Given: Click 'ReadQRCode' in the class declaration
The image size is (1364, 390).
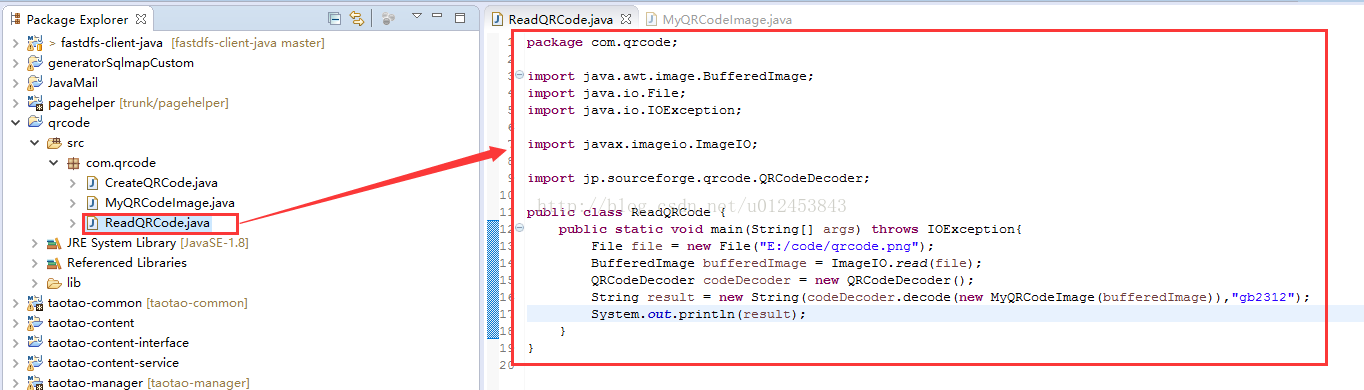Looking at the screenshot, I should click(x=670, y=212).
